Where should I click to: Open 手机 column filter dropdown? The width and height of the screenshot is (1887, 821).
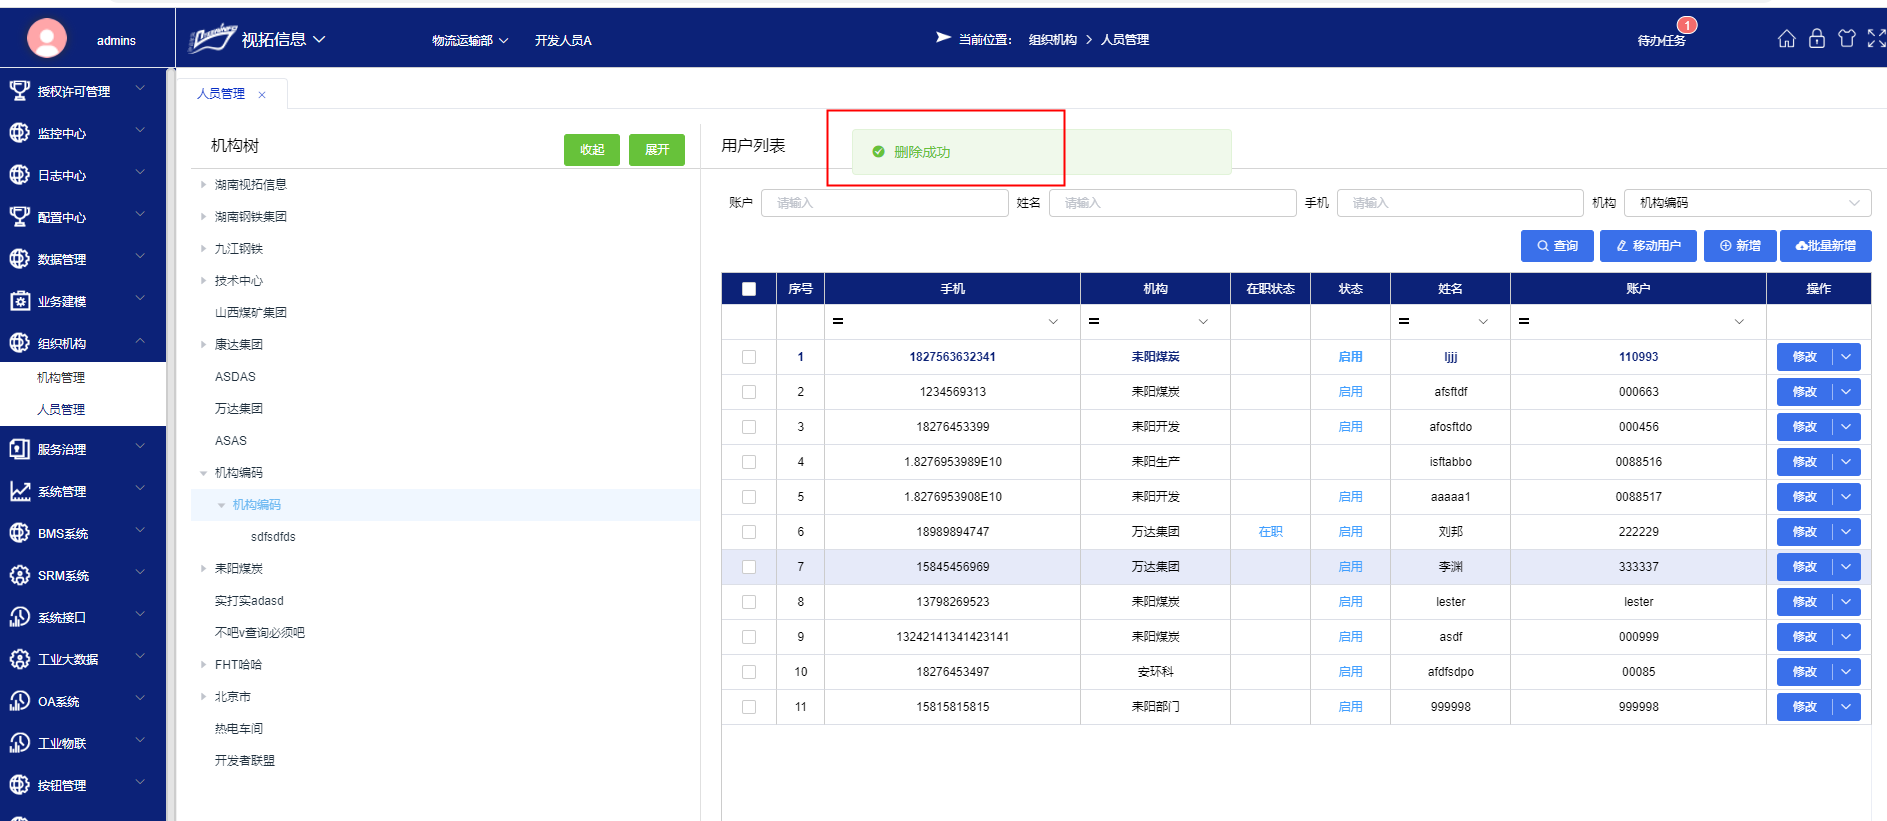(x=1053, y=322)
